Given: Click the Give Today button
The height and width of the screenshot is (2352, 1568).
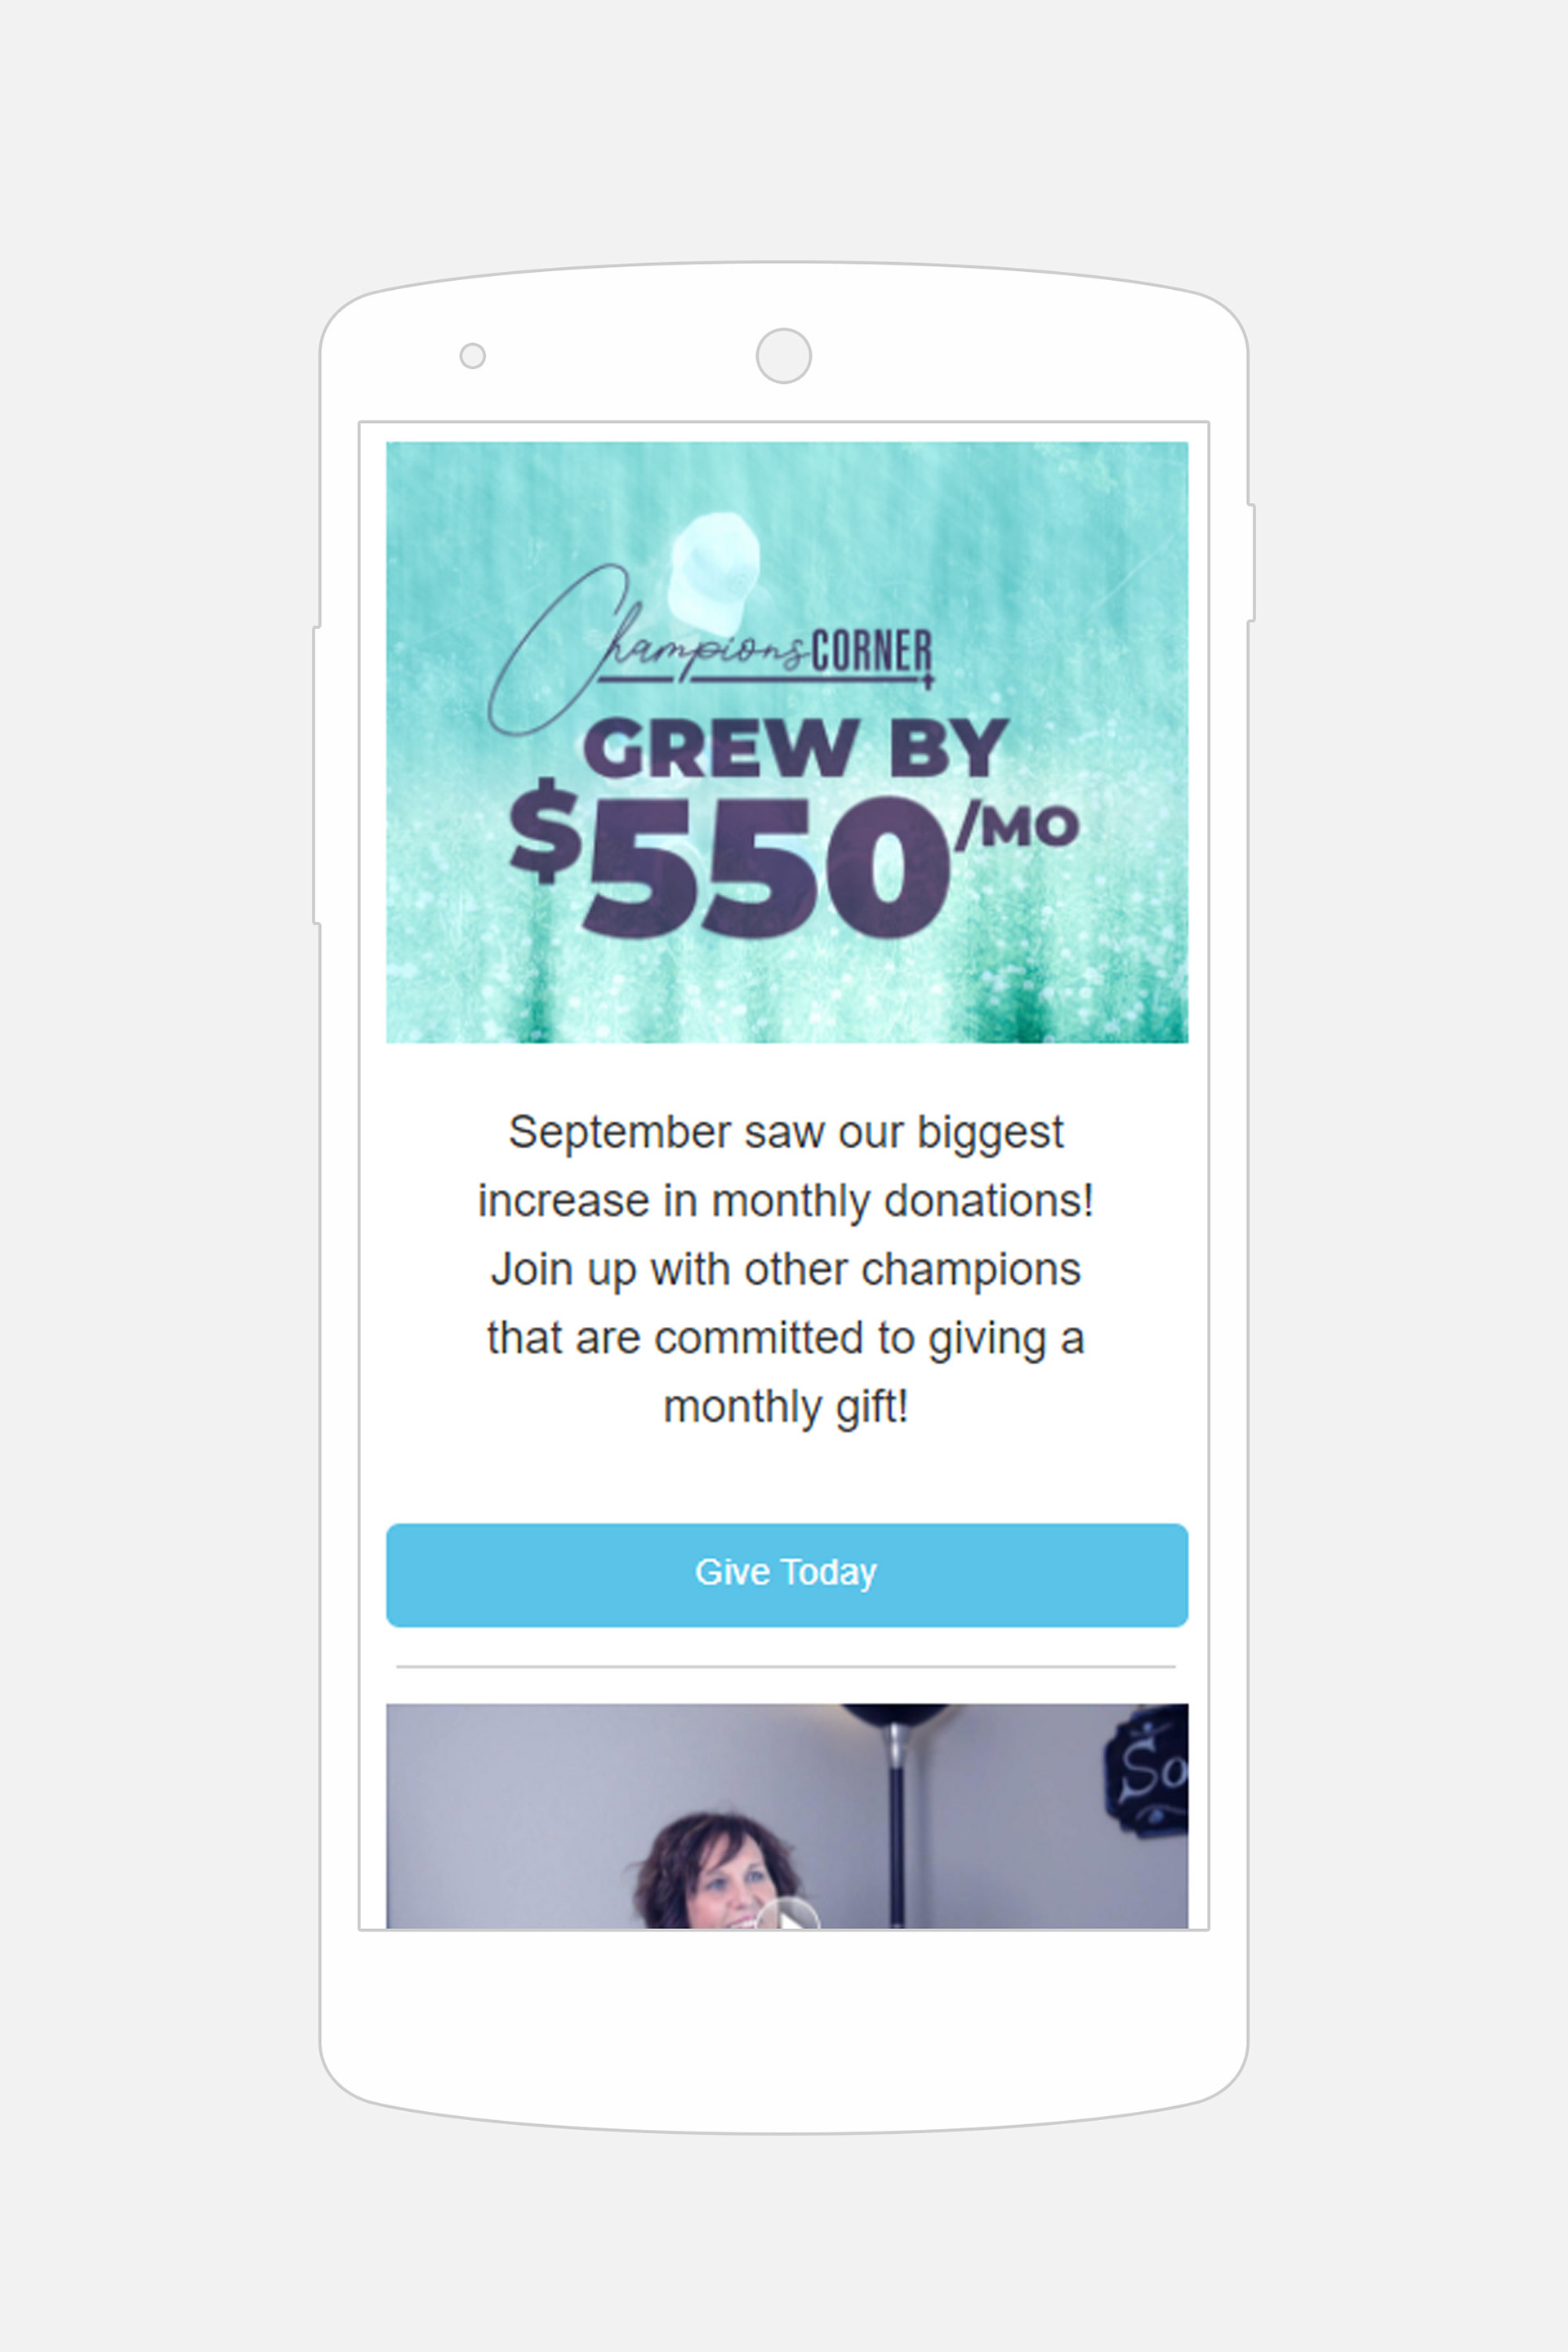Looking at the screenshot, I should [786, 1574].
